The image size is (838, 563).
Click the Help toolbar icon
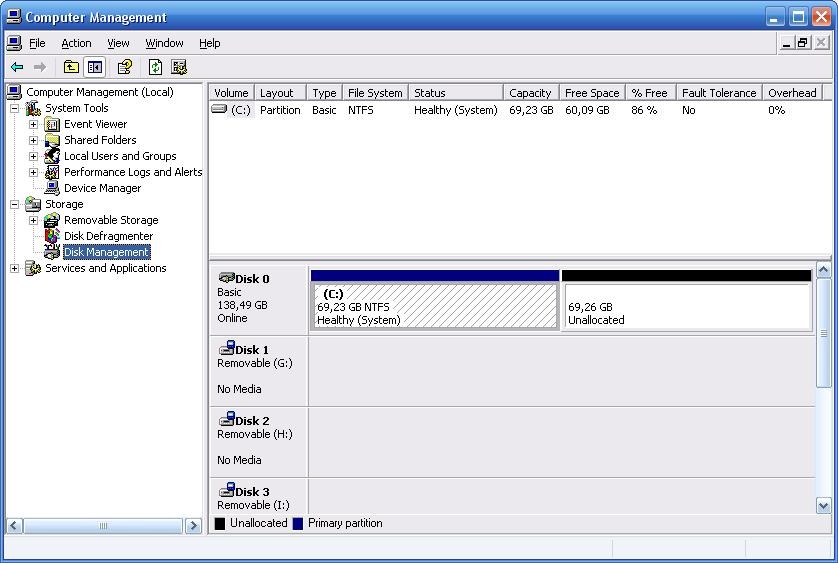coord(125,67)
